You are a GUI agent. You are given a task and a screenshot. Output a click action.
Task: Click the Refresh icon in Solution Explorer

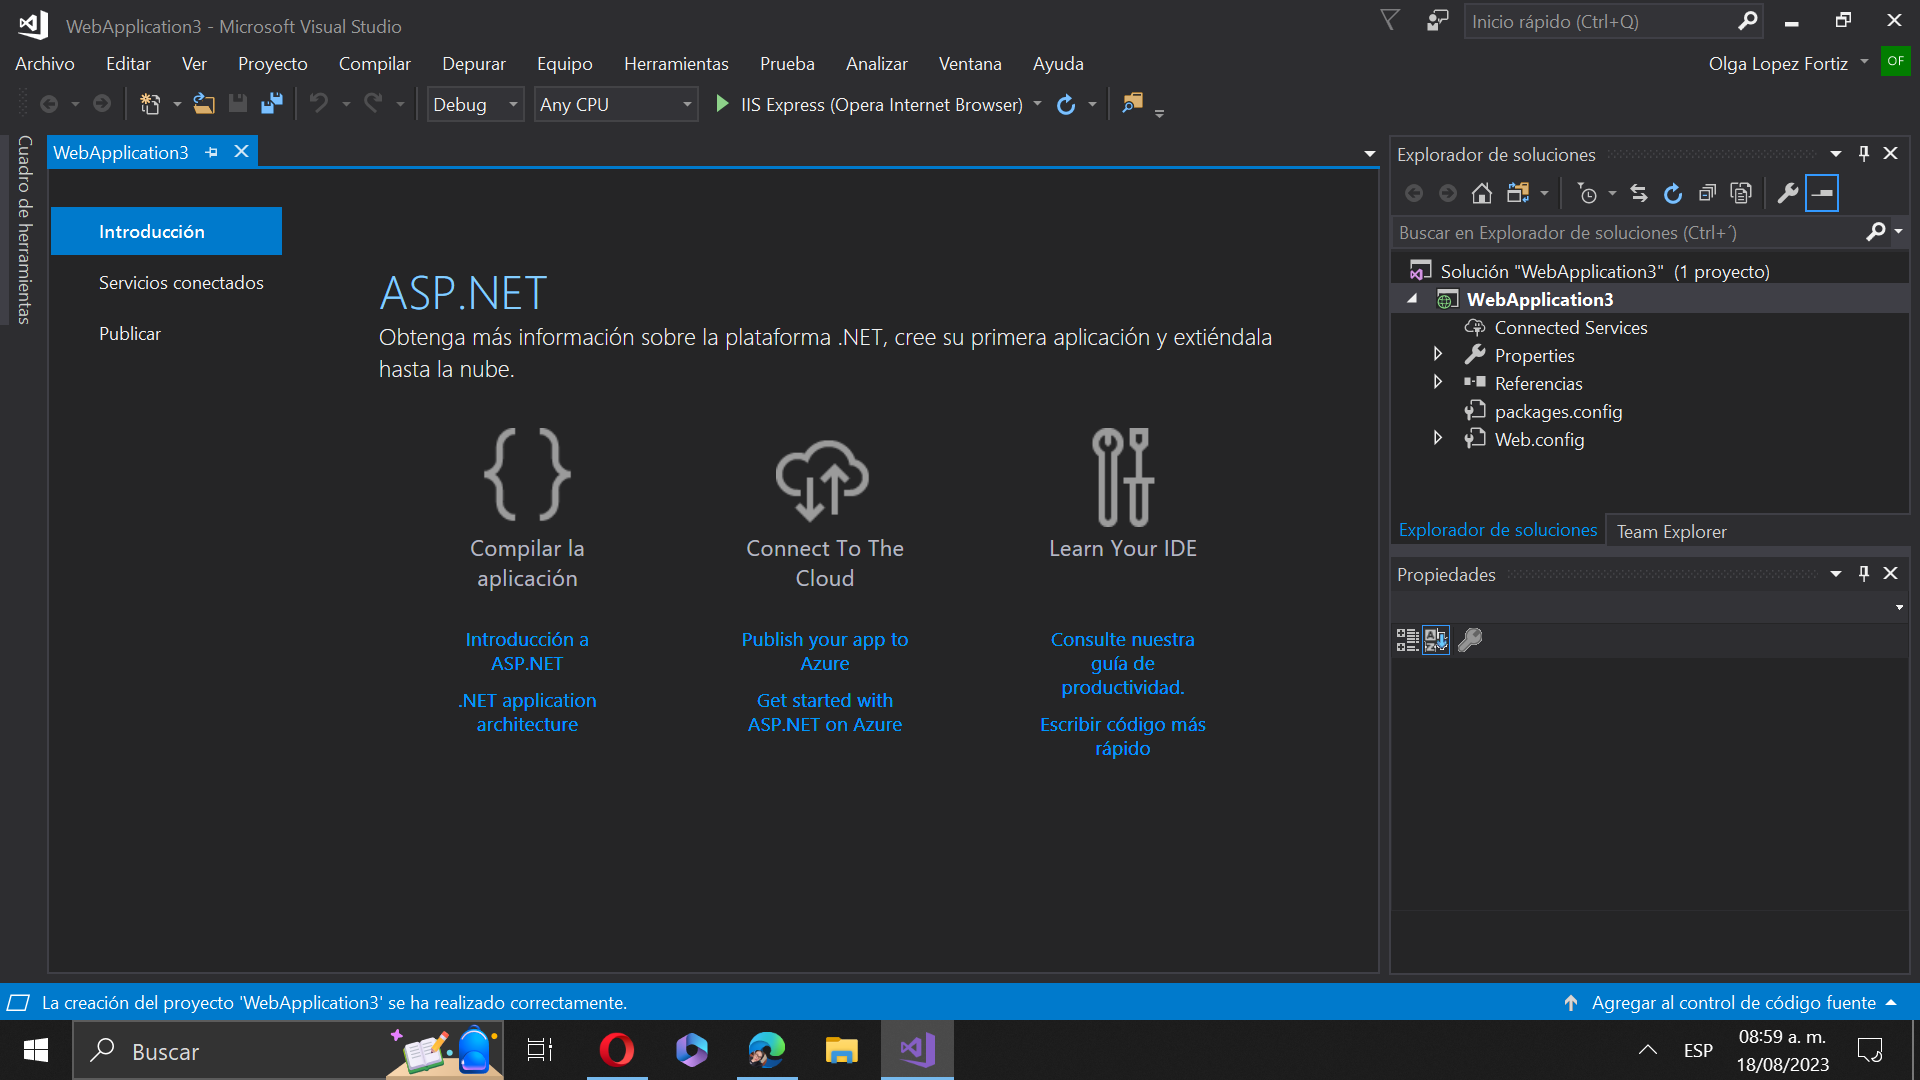click(1673, 193)
